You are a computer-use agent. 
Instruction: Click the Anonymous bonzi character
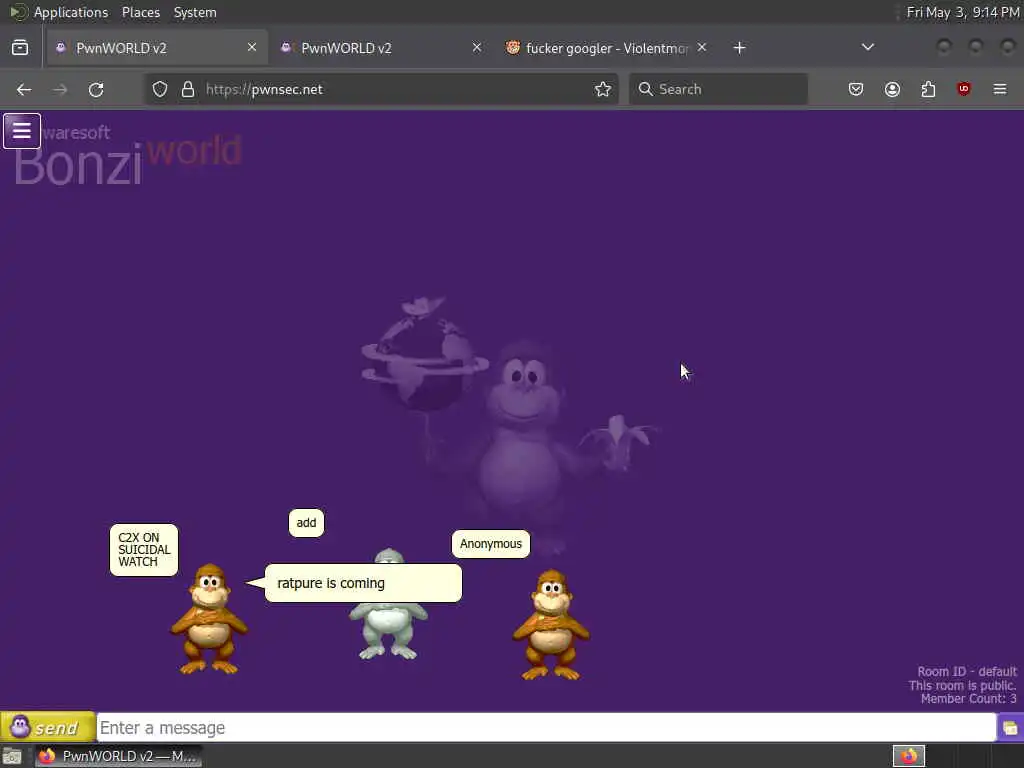(551, 625)
